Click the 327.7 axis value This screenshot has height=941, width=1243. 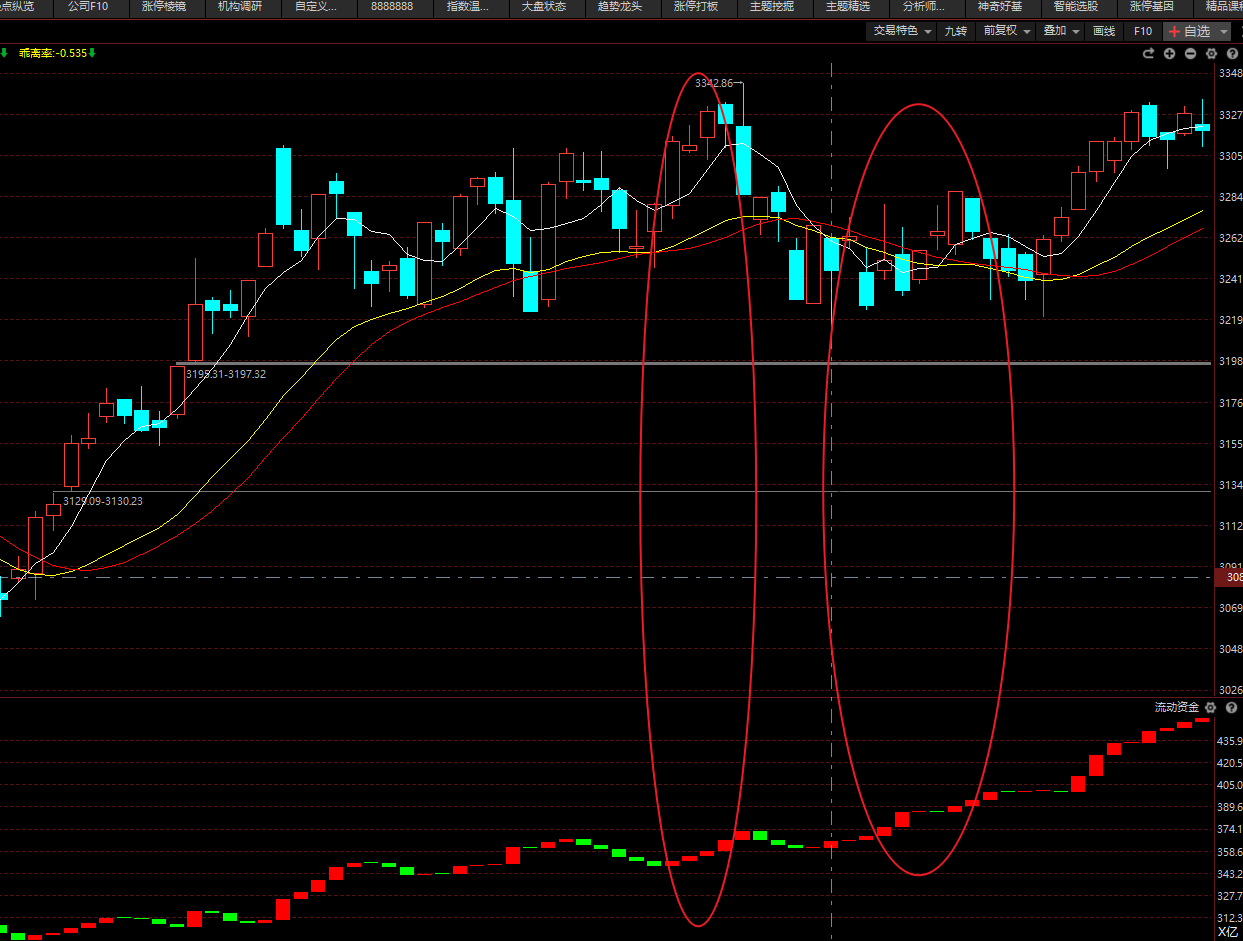(1229, 896)
